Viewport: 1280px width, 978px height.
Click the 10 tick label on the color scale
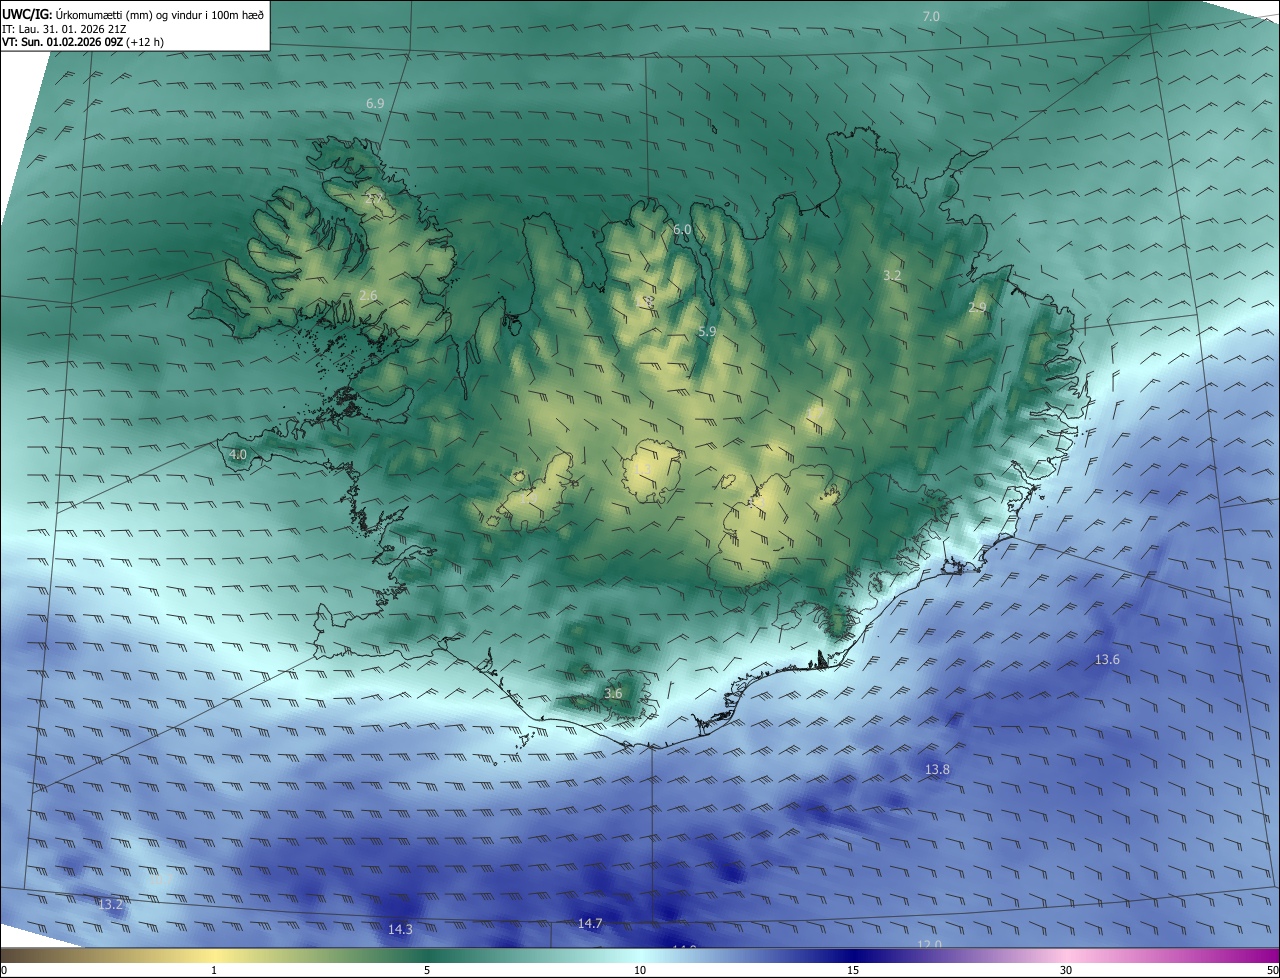click(x=640, y=971)
